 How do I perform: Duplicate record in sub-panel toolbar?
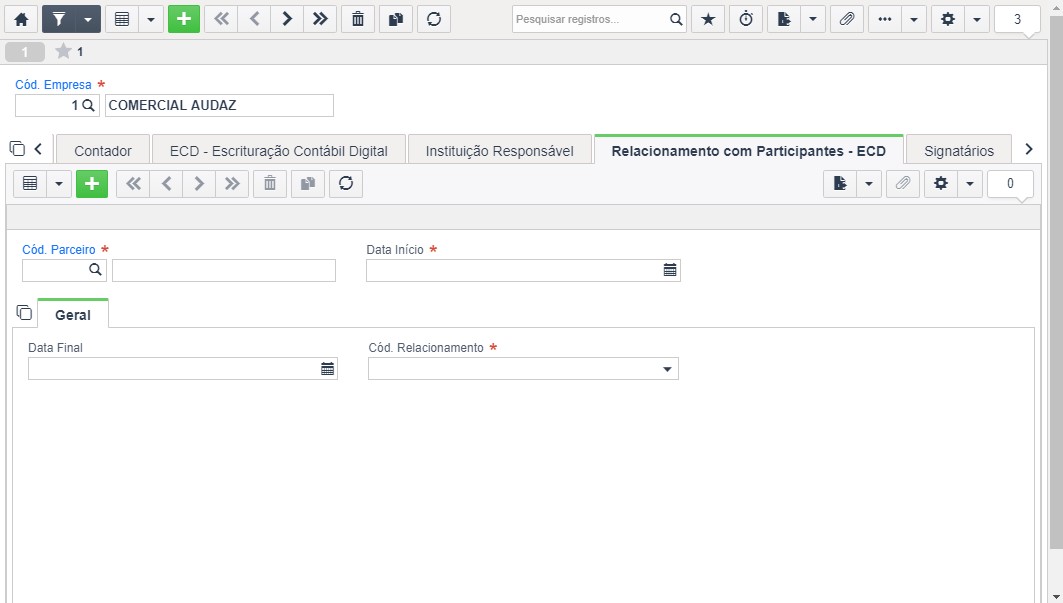308,183
